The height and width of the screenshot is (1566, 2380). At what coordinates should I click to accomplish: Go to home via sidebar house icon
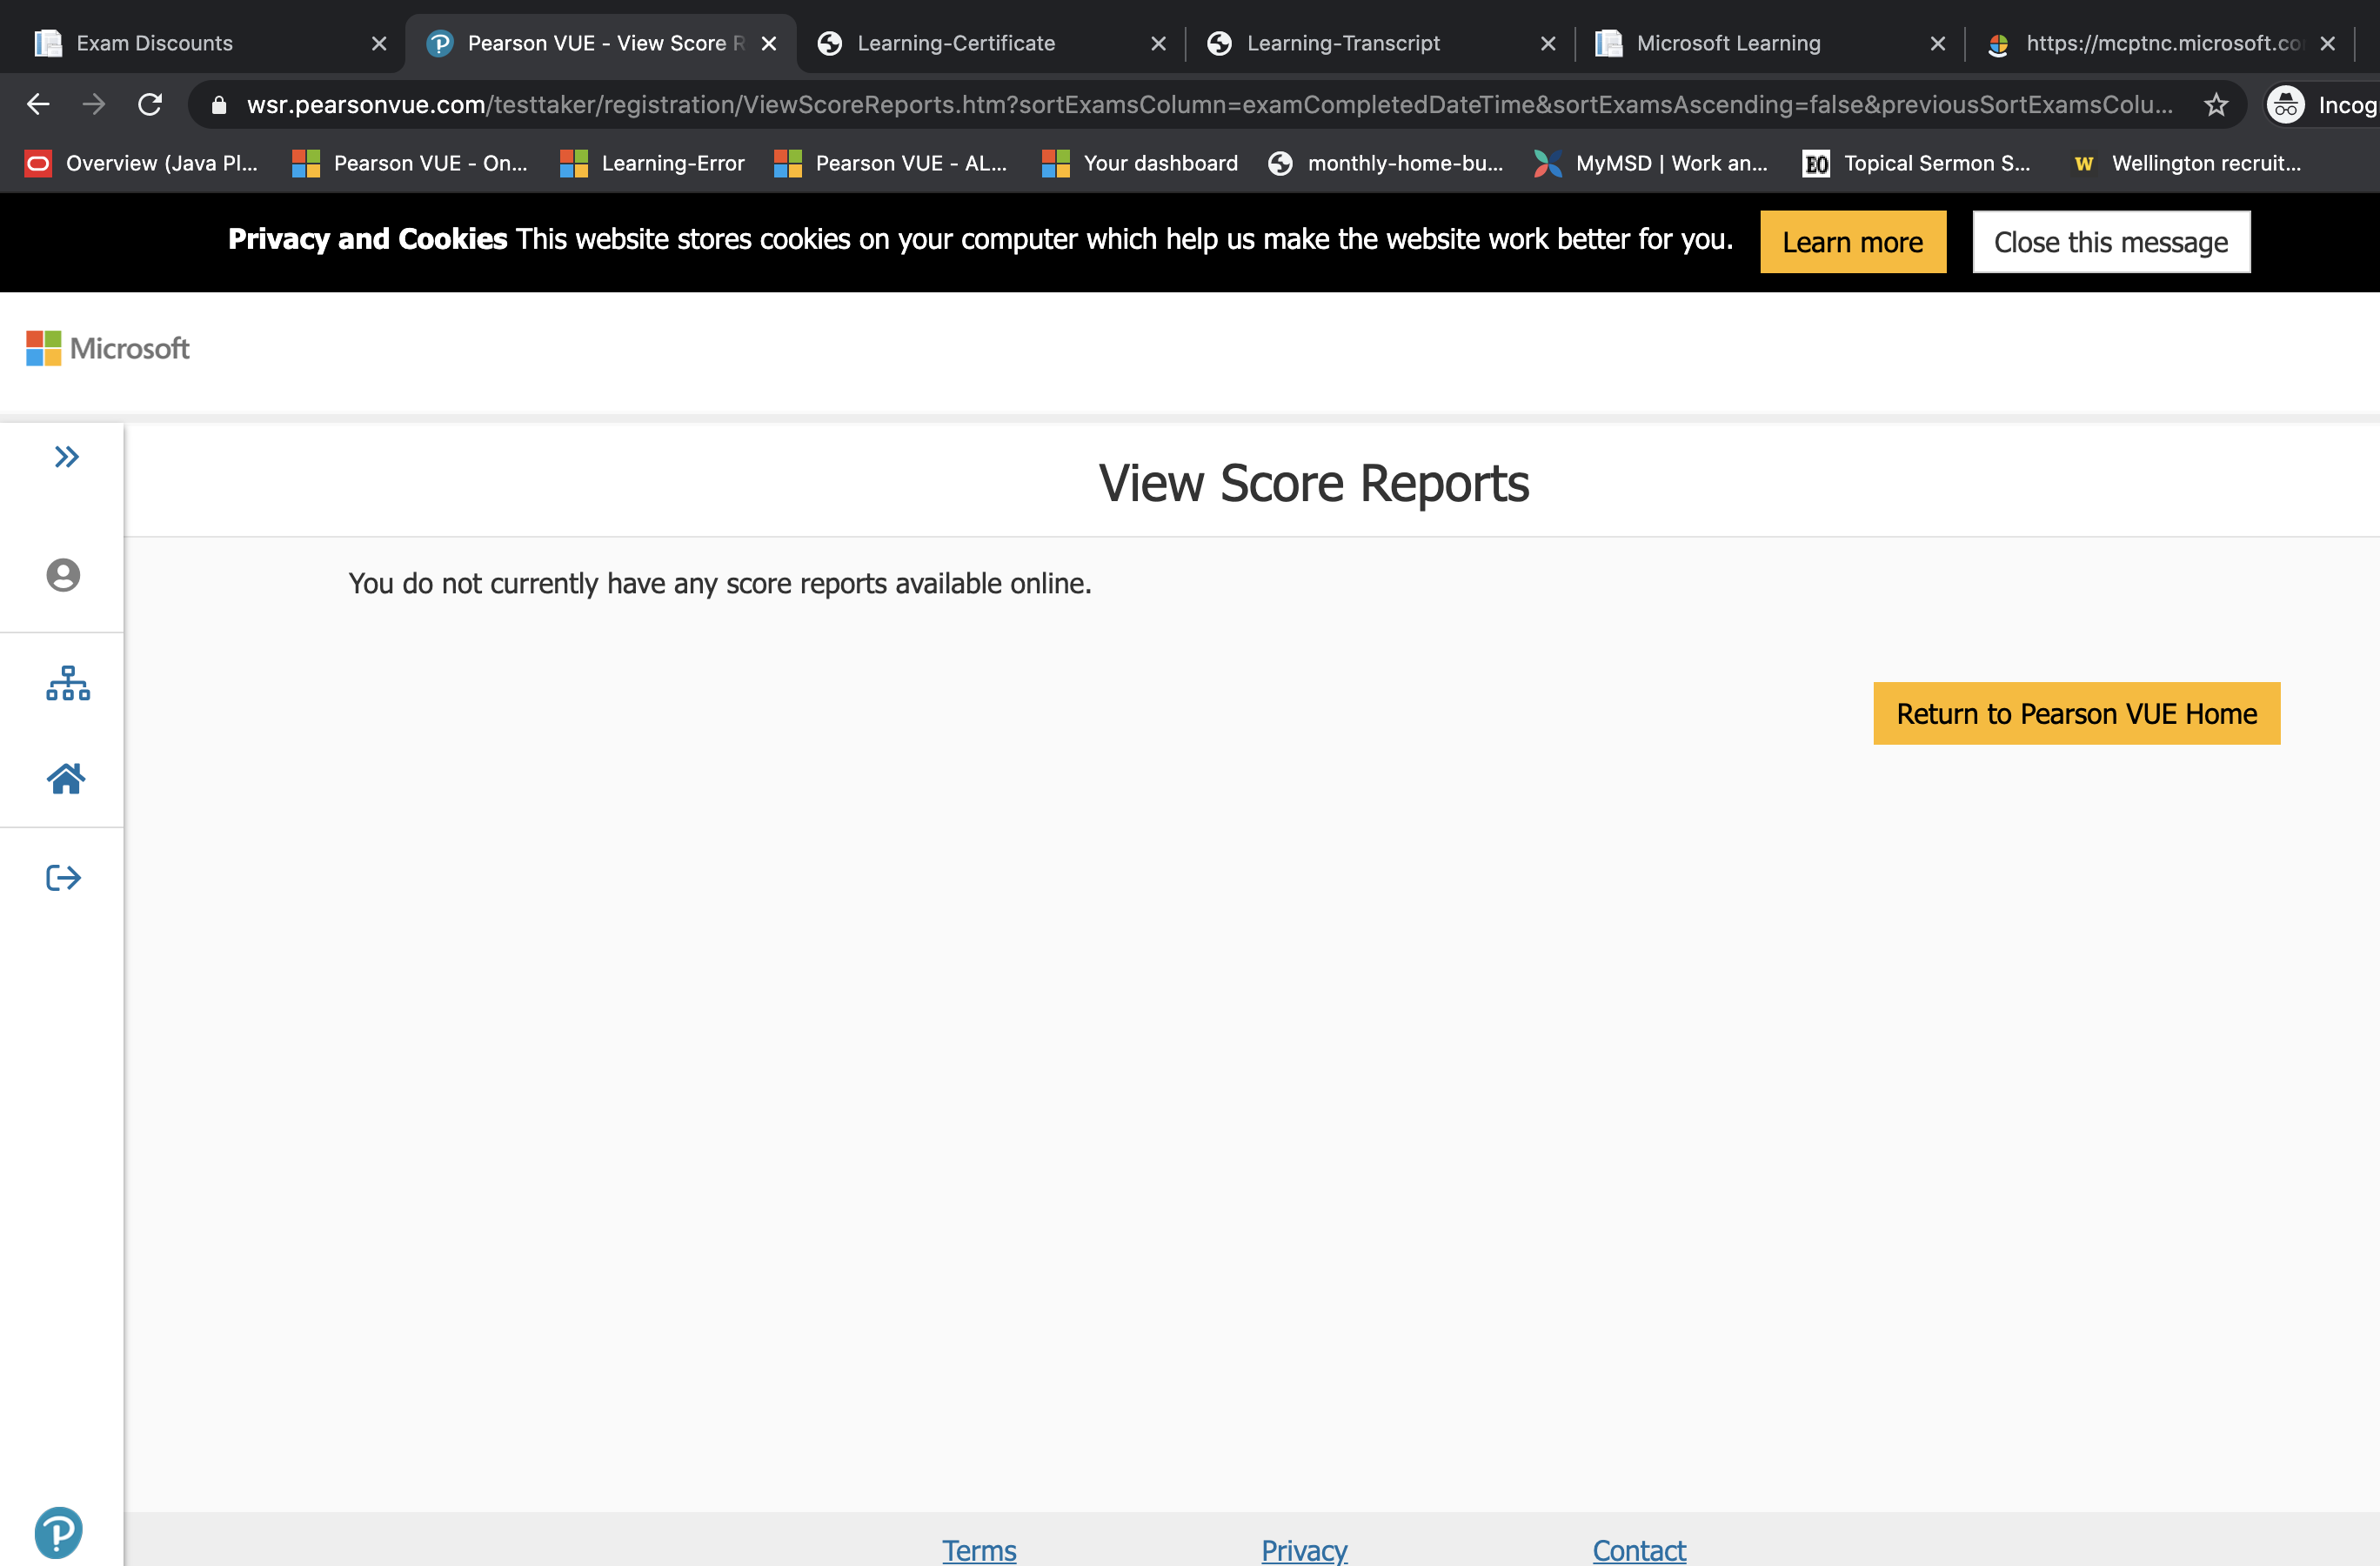pyautogui.click(x=66, y=778)
